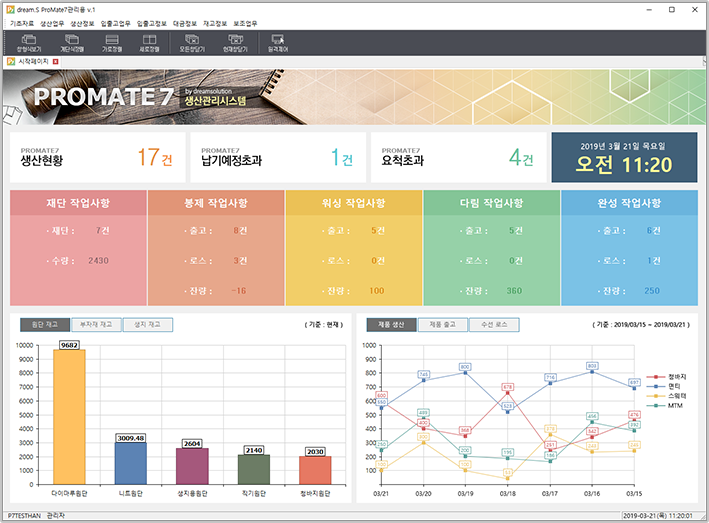Click the 창형식보기 window view icon
Image resolution: width=709 pixels, height=523 pixels.
28,43
